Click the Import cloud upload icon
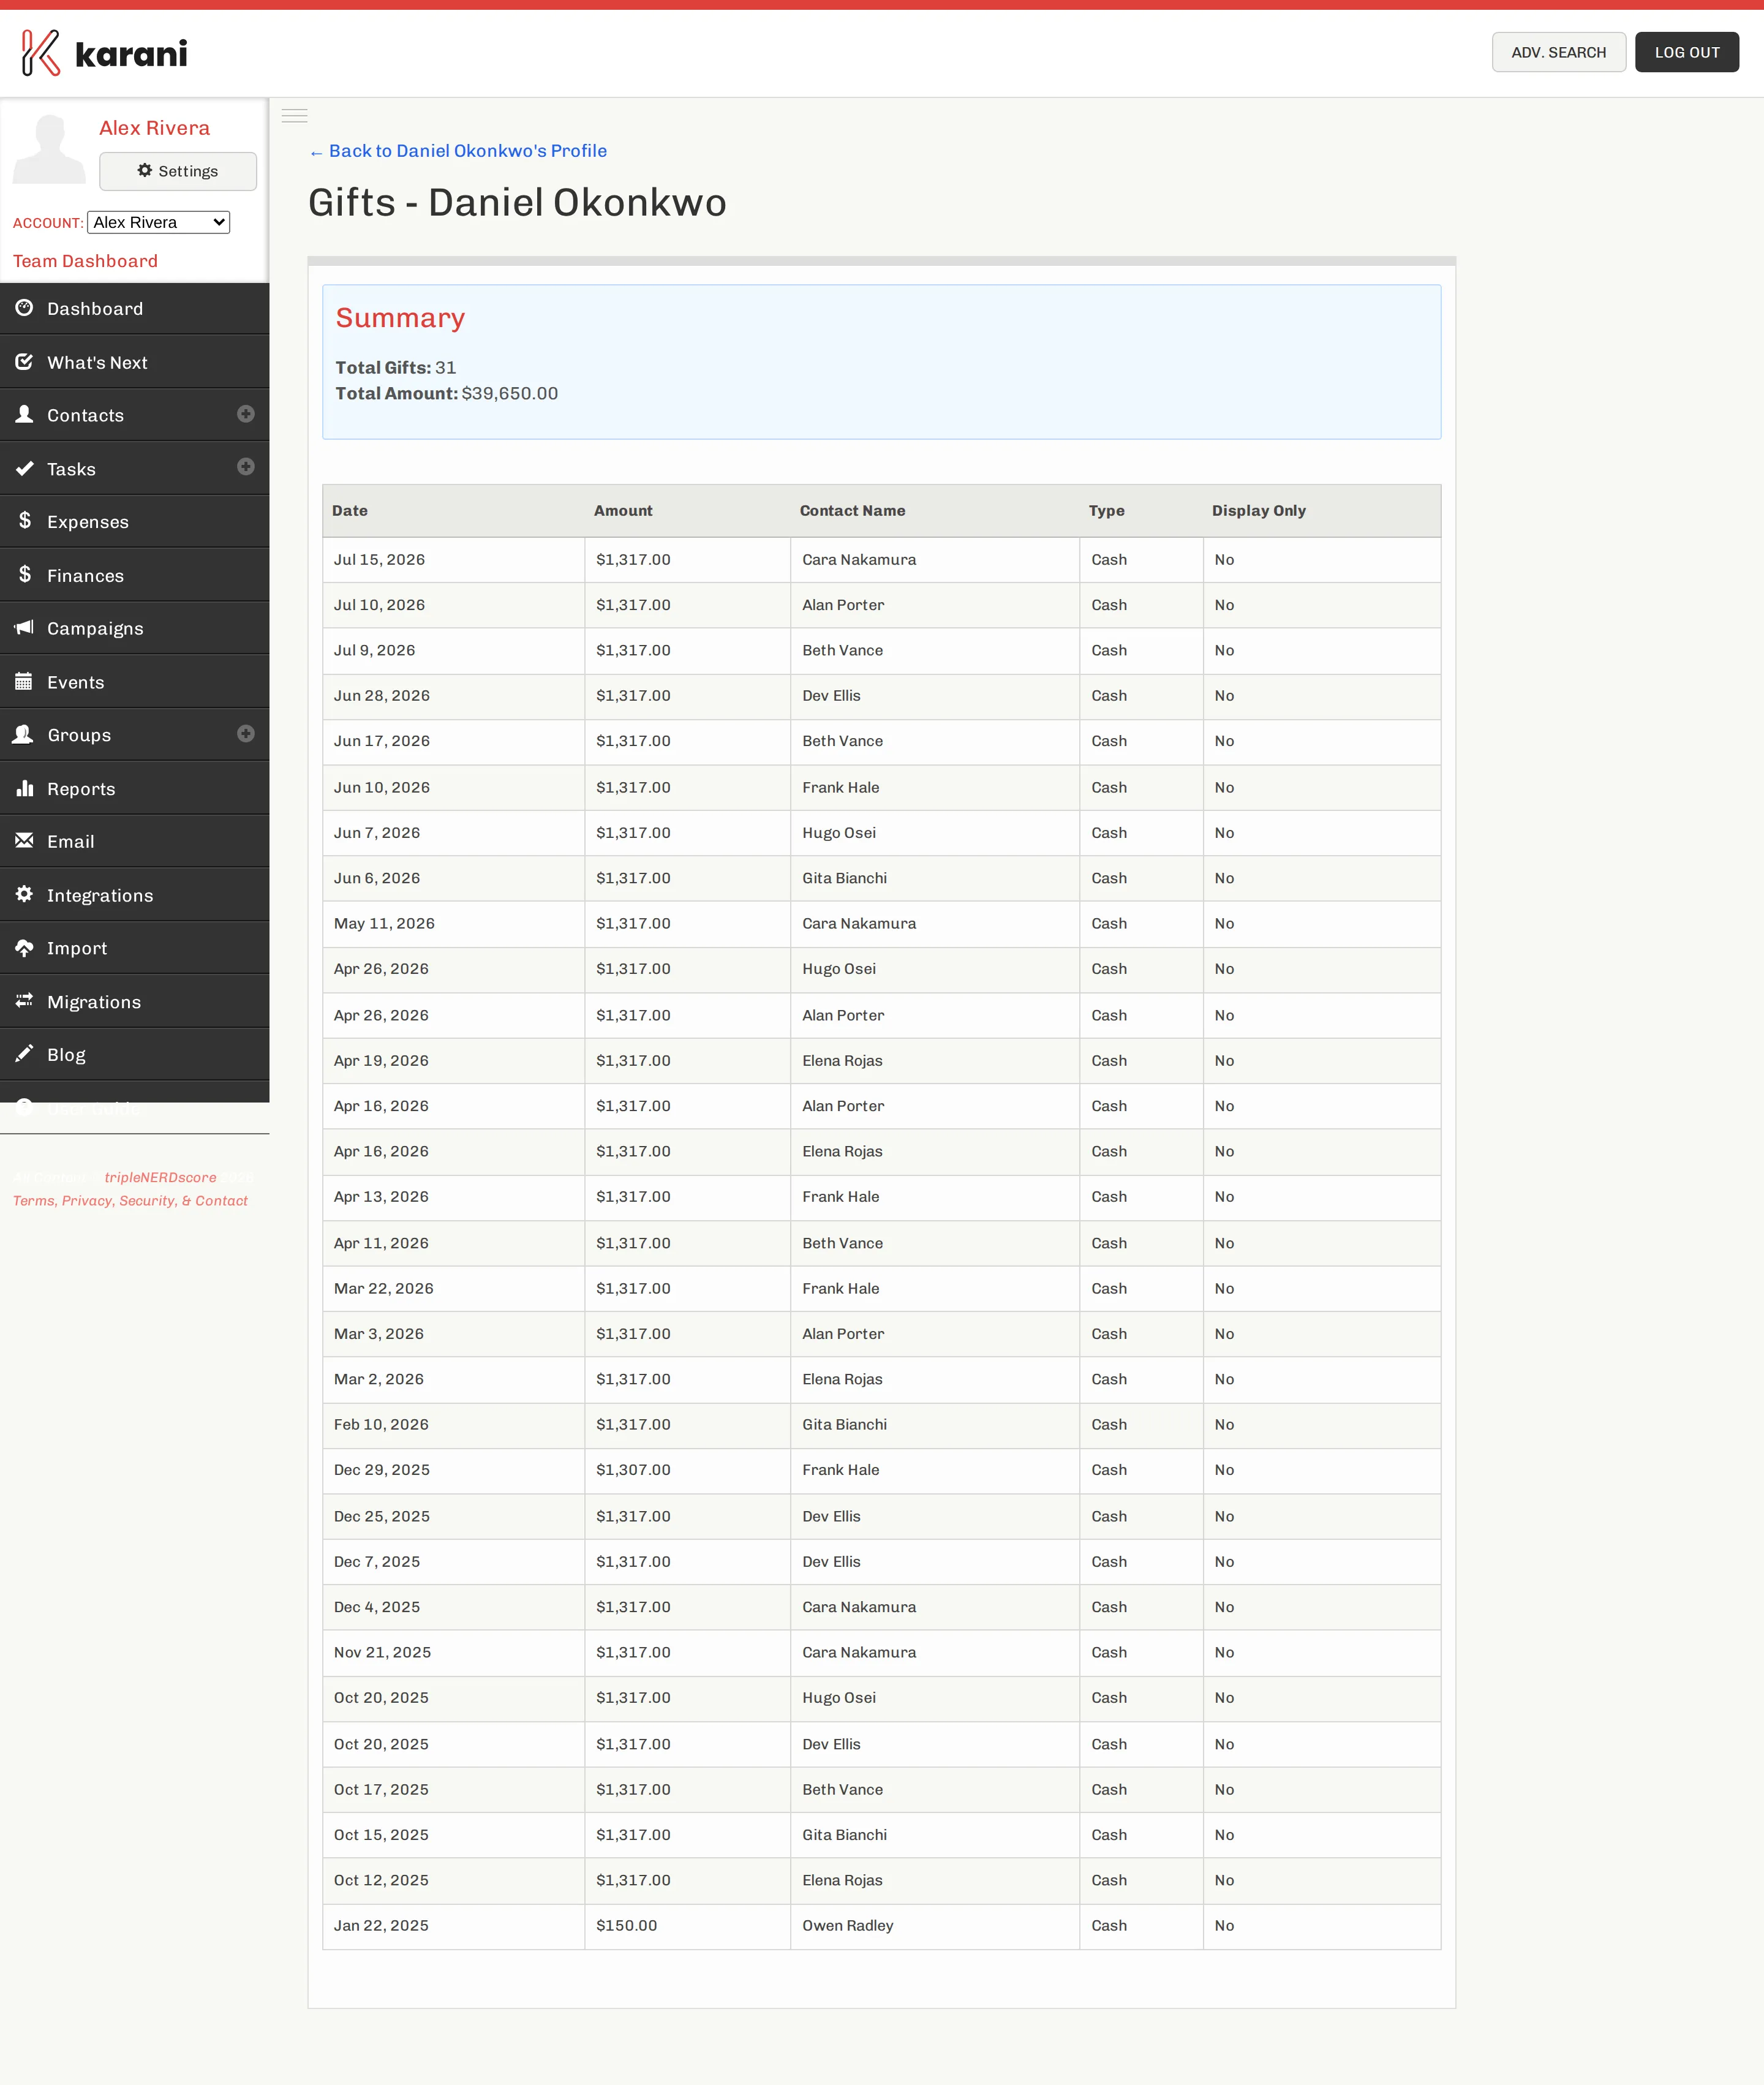 click(24, 947)
